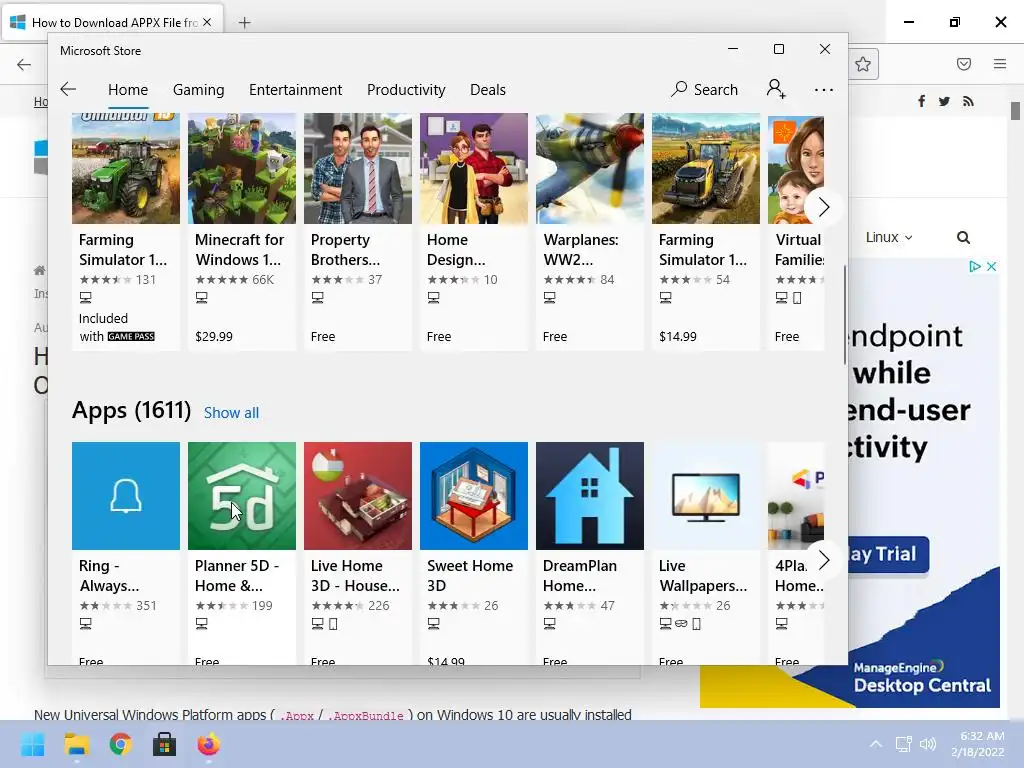This screenshot has height=768, width=1024.
Task: Open the Planner 5D app icon
Action: pyautogui.click(x=242, y=496)
